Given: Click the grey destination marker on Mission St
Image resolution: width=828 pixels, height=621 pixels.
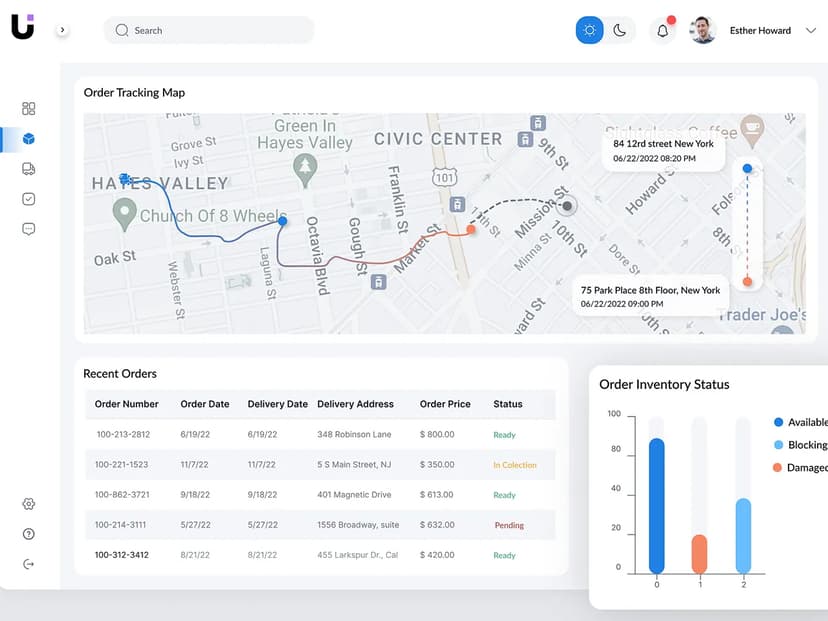Looking at the screenshot, I should 567,205.
